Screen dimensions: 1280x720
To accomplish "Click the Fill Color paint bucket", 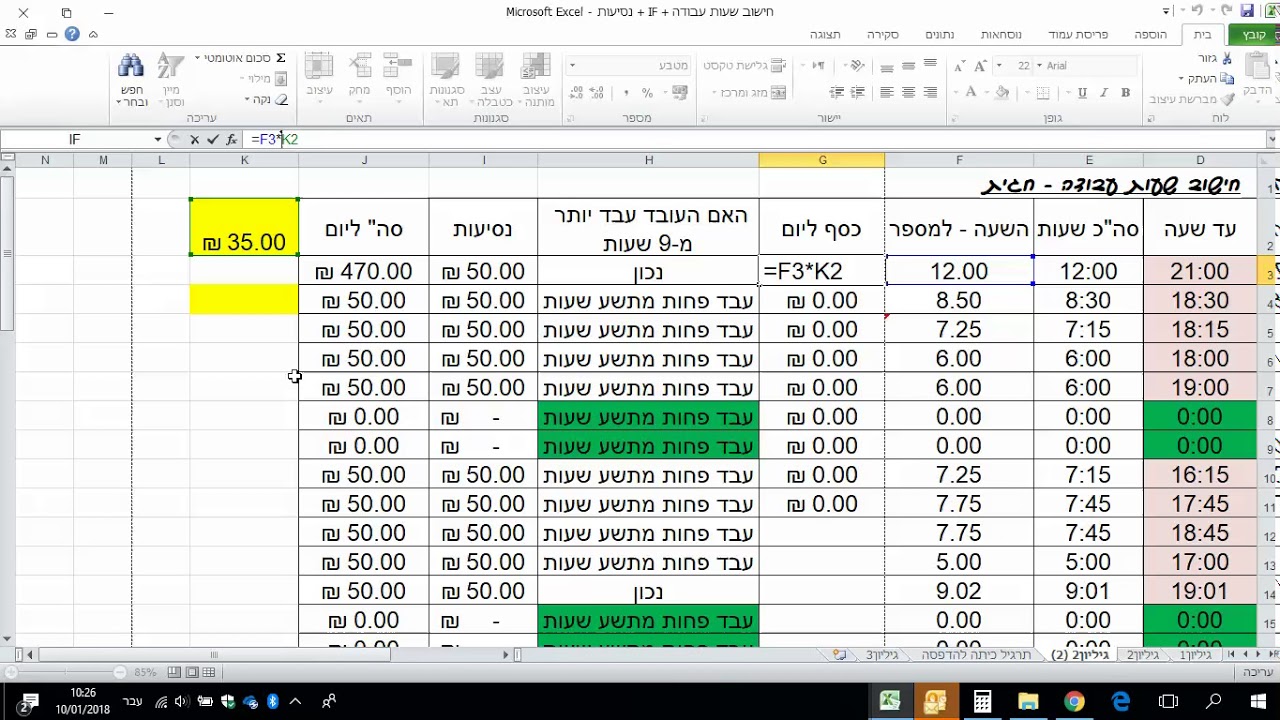I will pos(1003,92).
